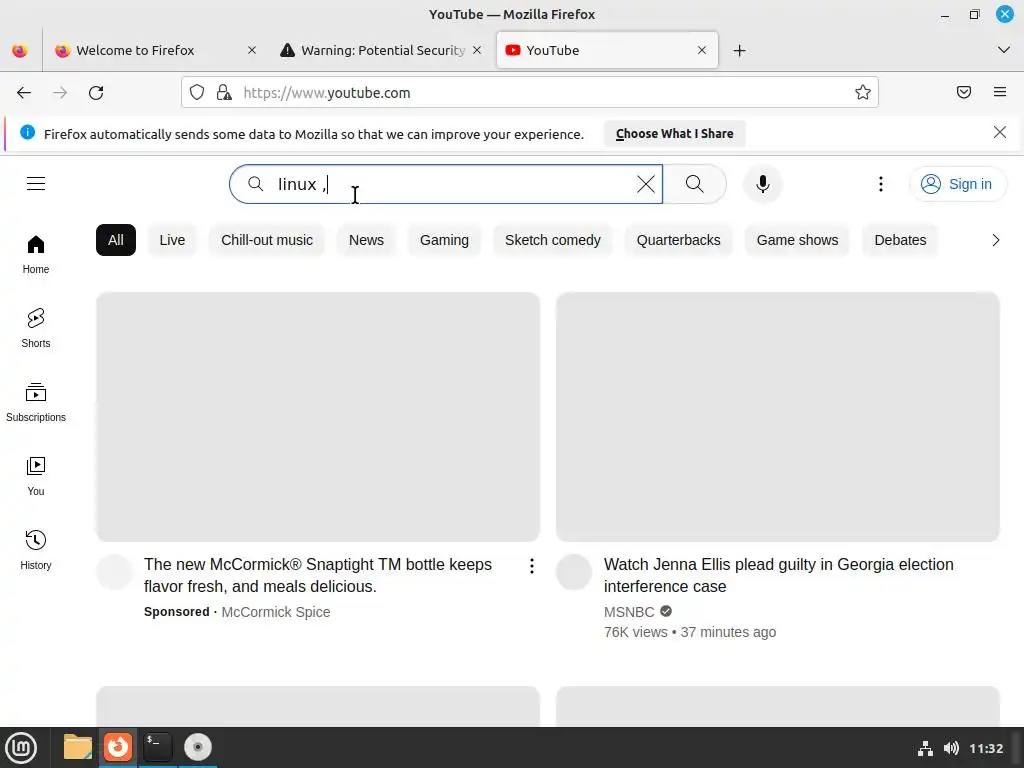The width and height of the screenshot is (1024, 768).
Task: Open a new tab with plus button
Action: pyautogui.click(x=739, y=50)
